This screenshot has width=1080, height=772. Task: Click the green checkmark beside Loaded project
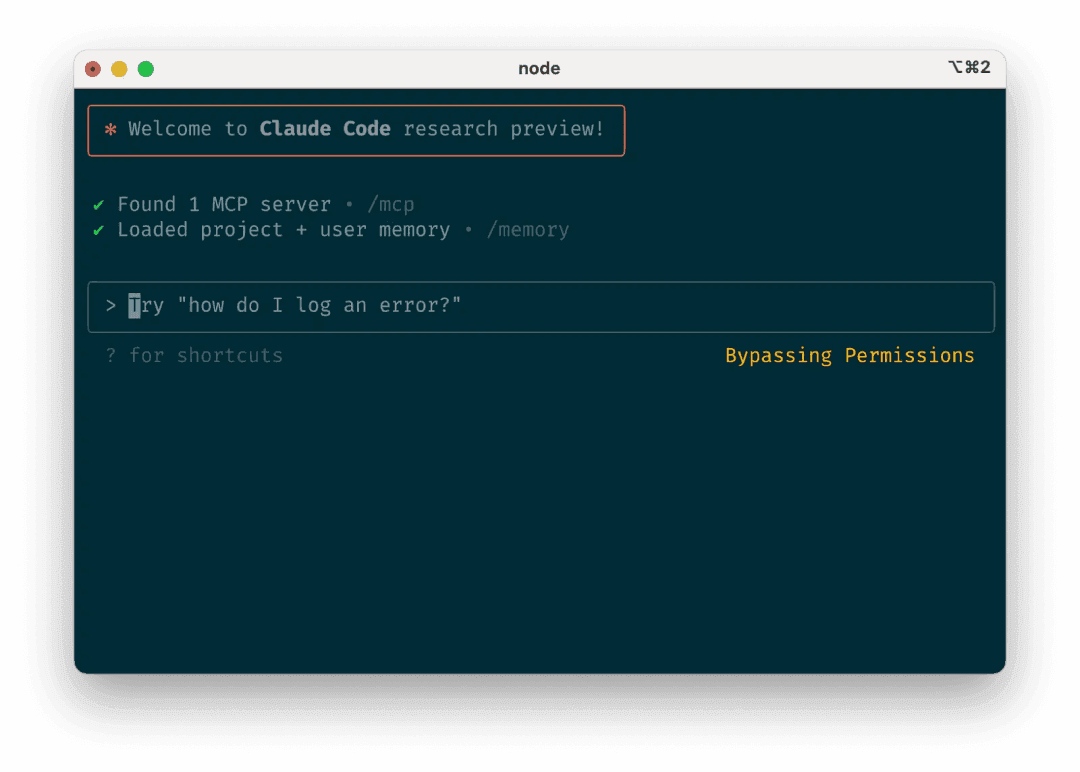click(x=99, y=230)
